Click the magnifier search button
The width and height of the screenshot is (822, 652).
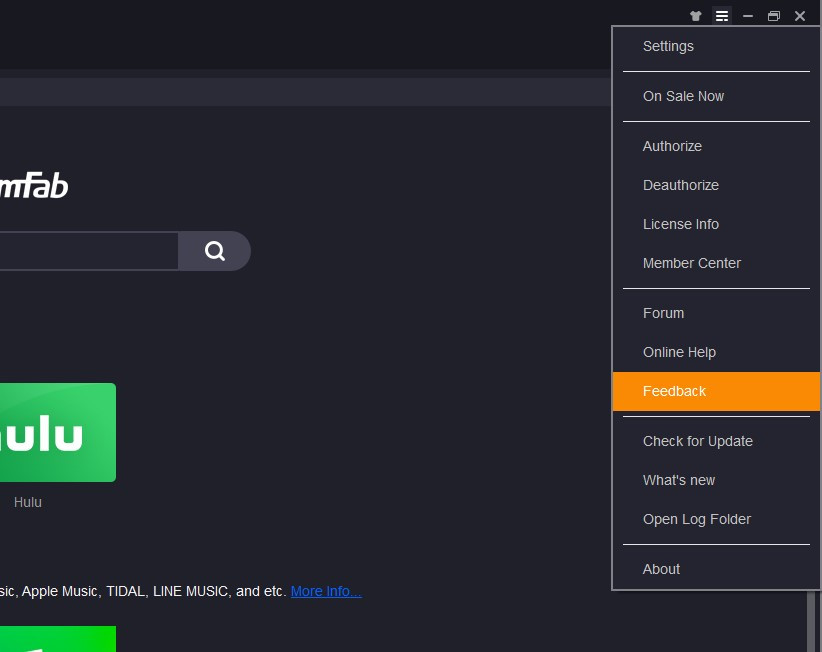(x=215, y=251)
